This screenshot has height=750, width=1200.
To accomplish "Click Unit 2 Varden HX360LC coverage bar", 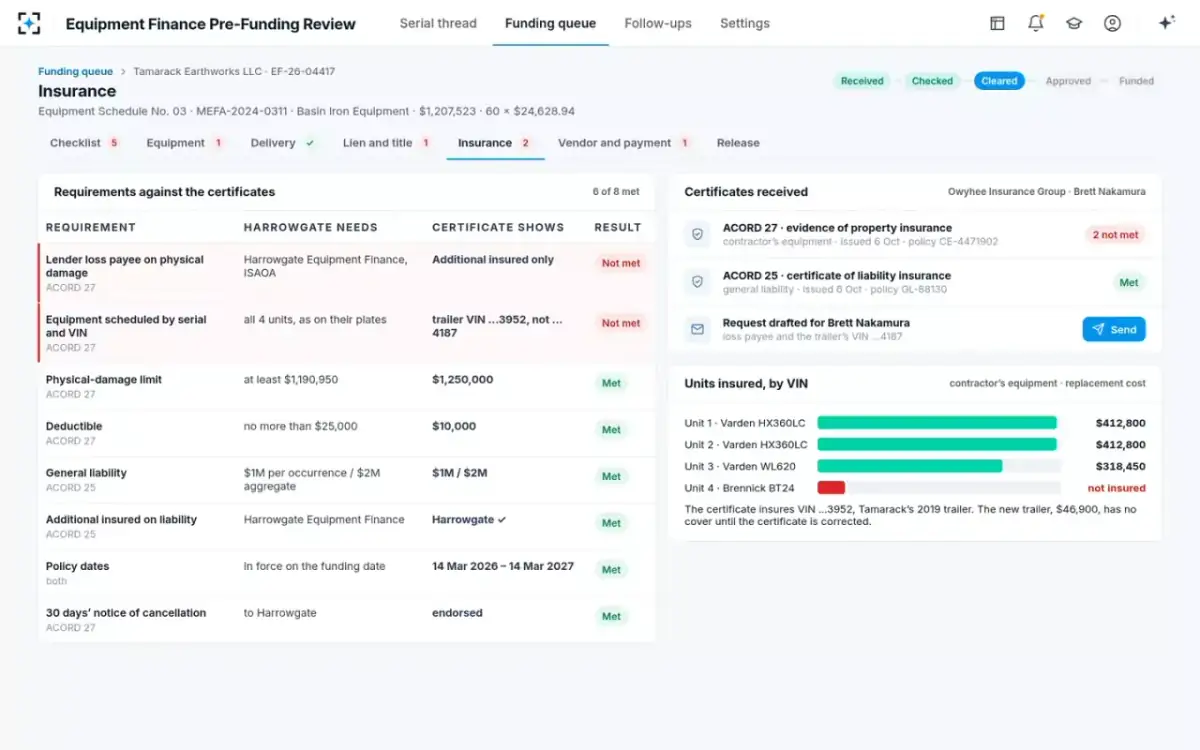I will click(x=938, y=444).
